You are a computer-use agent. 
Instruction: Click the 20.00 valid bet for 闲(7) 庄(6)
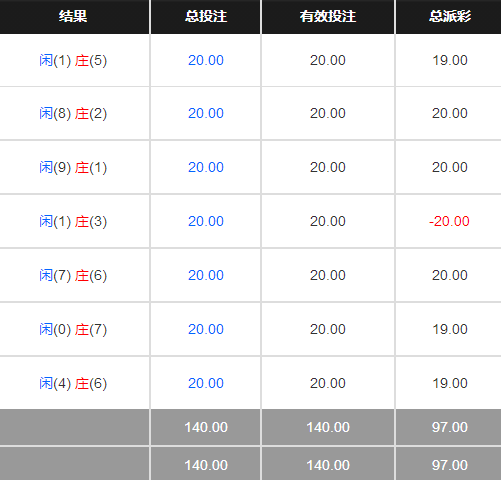pos(328,275)
